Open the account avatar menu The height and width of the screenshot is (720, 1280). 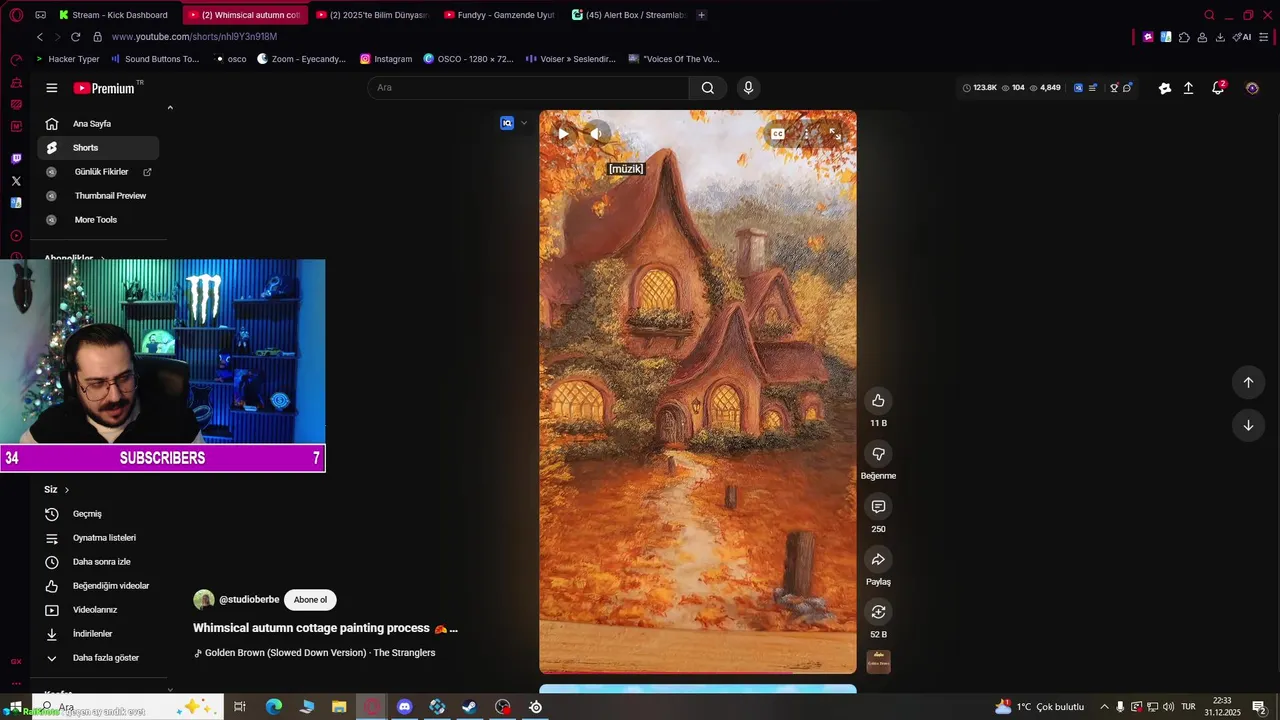click(1252, 88)
